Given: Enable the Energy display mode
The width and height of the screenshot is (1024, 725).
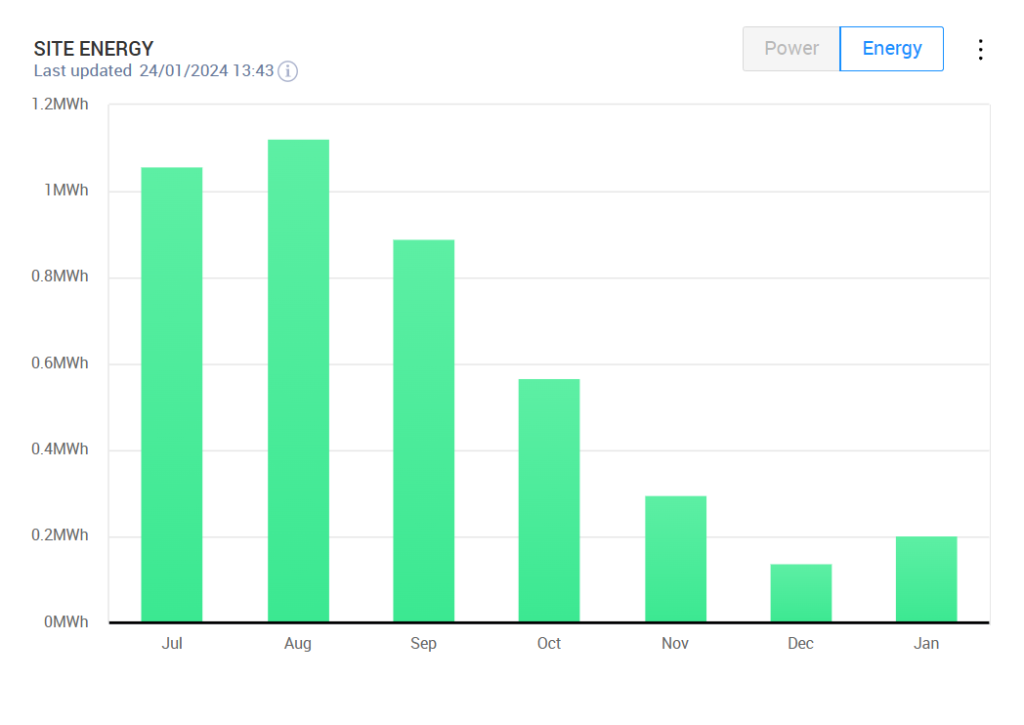Looking at the screenshot, I should [x=891, y=48].
